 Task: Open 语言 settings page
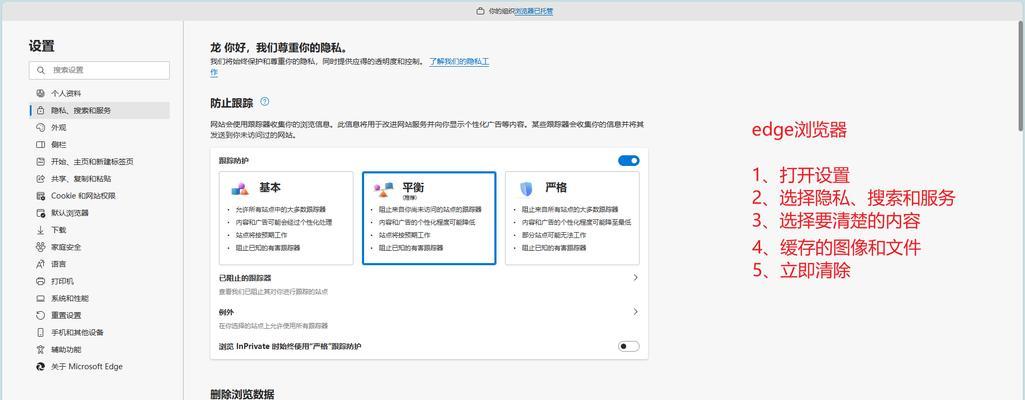click(100, 264)
